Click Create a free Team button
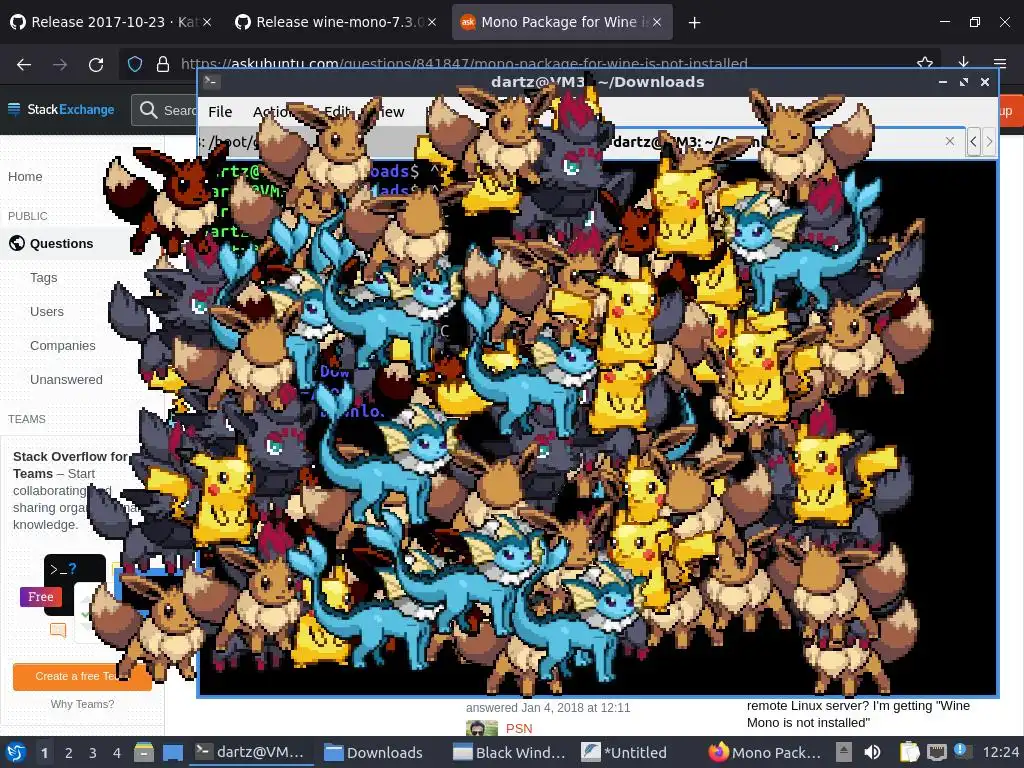This screenshot has height=768, width=1024. click(82, 677)
